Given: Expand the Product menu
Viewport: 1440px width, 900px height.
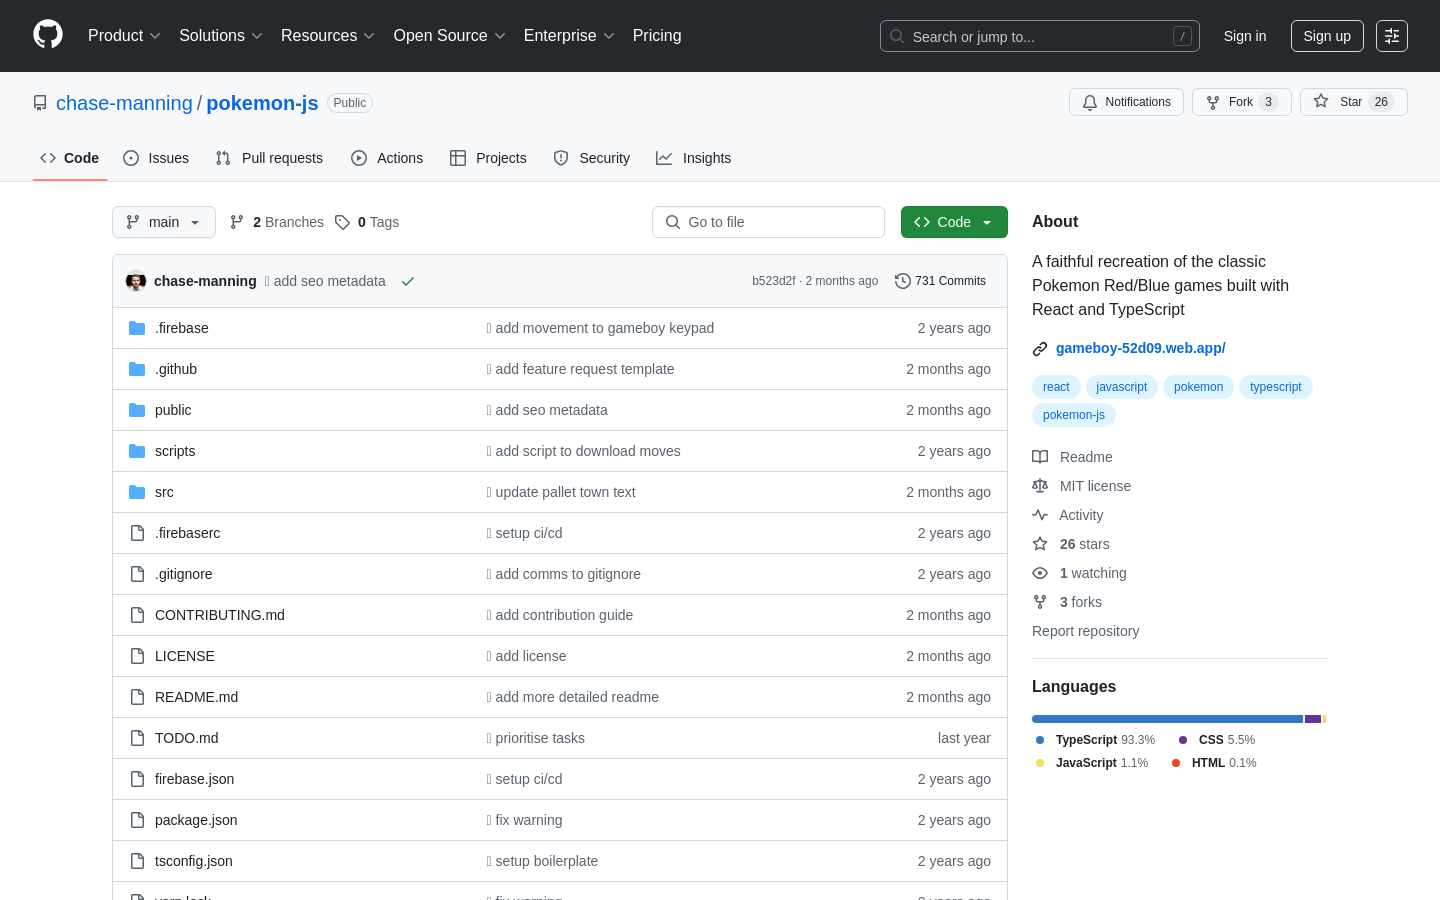Looking at the screenshot, I should point(124,36).
